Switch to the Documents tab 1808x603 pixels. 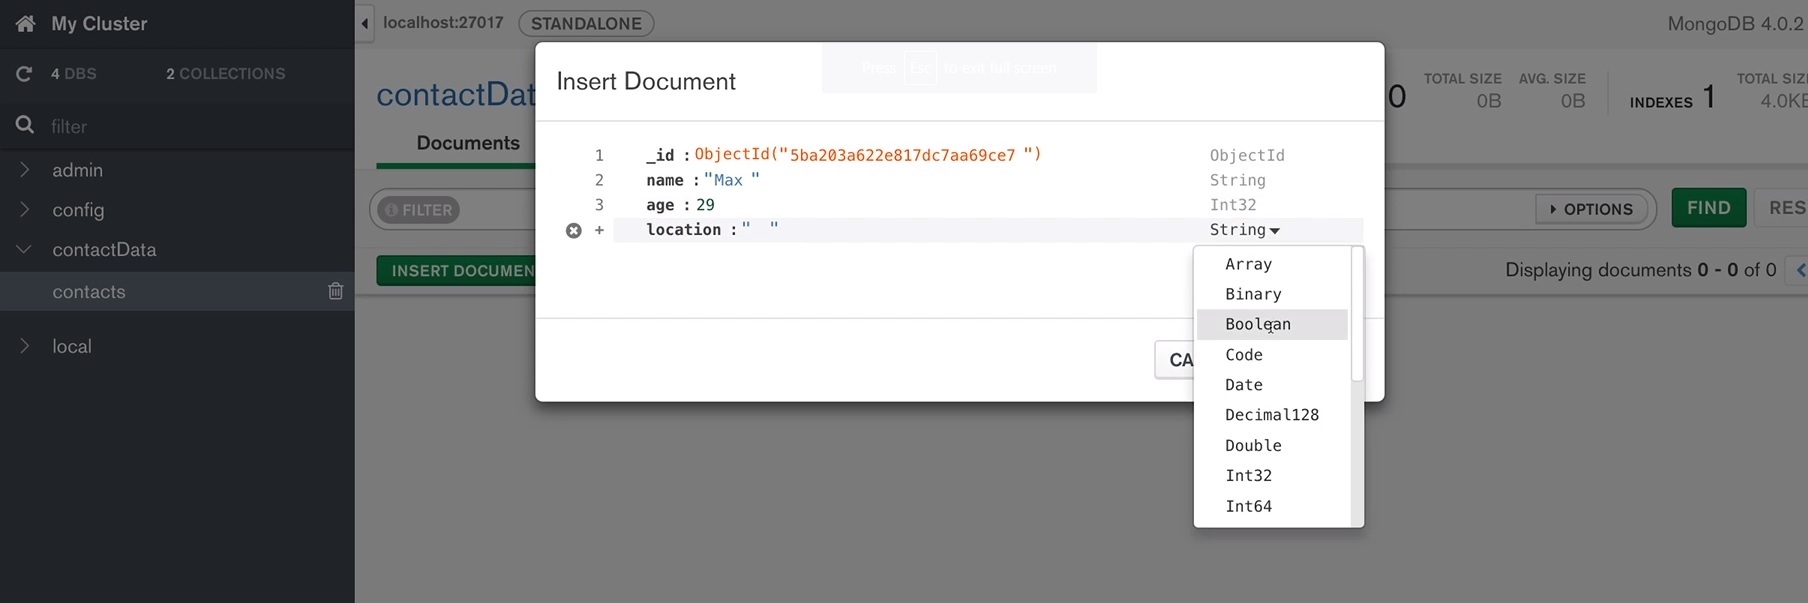point(467,143)
